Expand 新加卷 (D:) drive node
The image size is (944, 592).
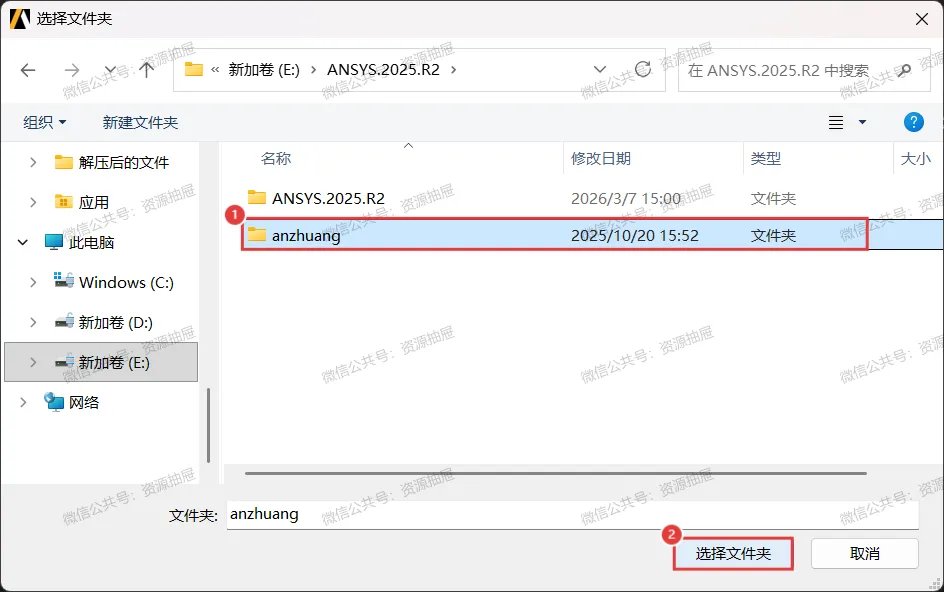coord(33,322)
